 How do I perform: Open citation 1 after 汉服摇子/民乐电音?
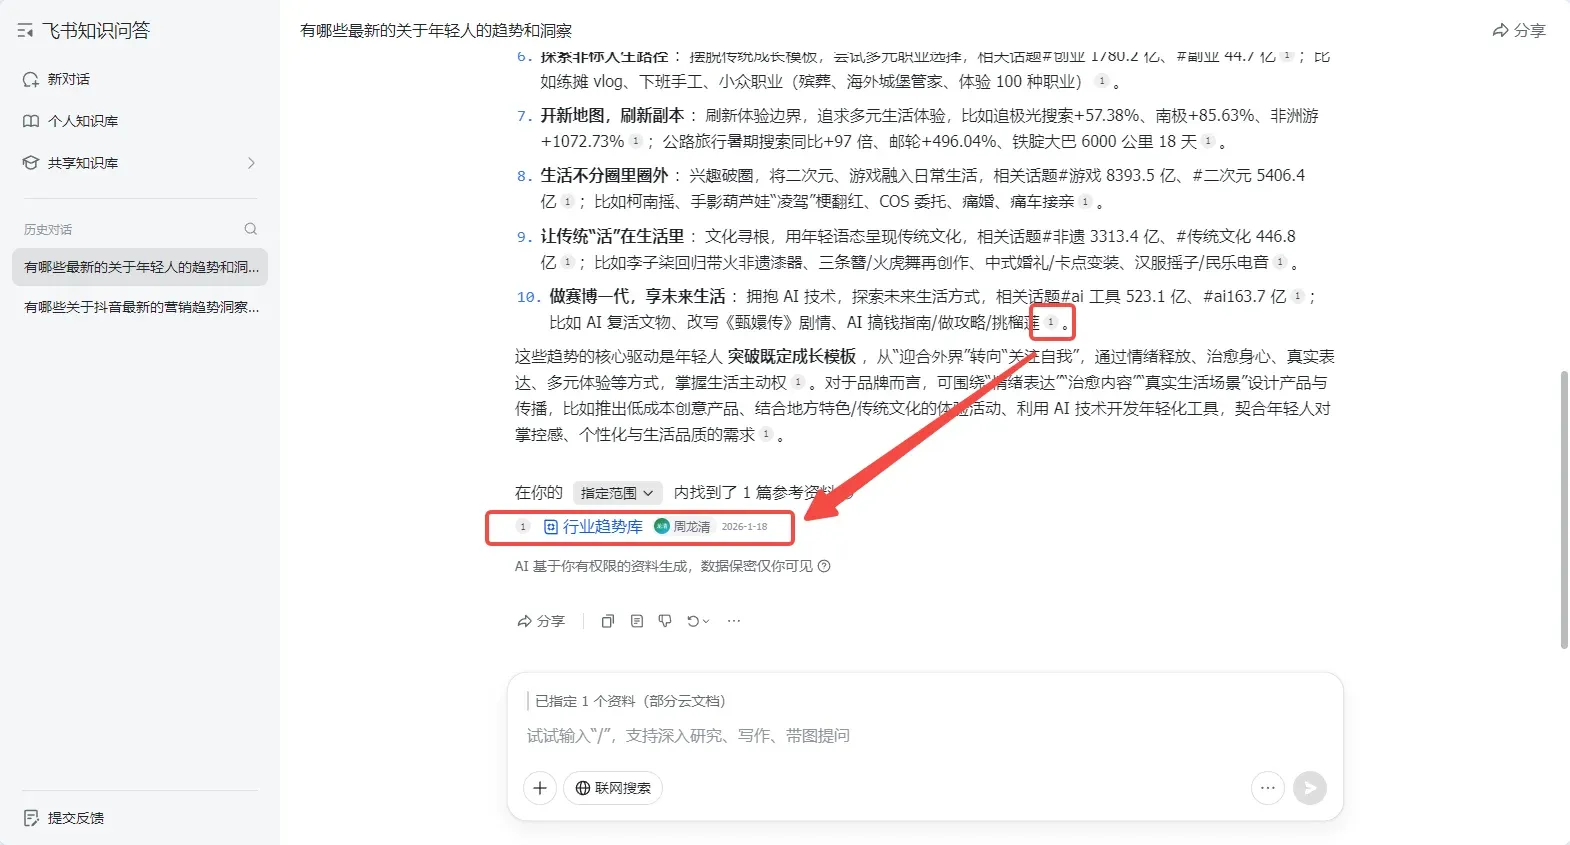[1280, 262]
